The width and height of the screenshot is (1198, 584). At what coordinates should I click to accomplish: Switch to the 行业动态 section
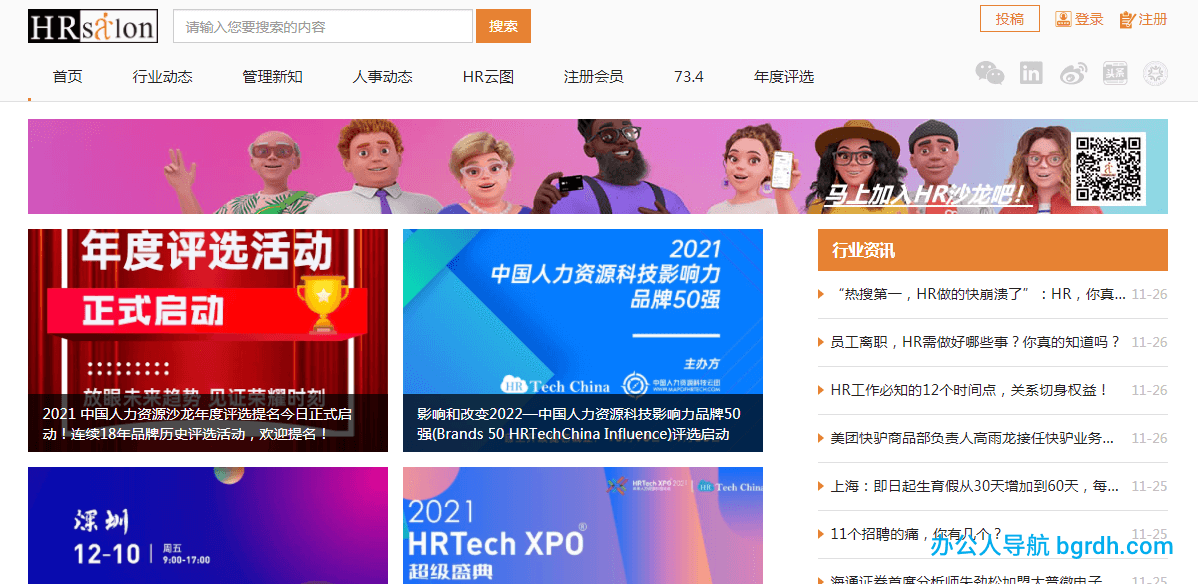click(x=163, y=76)
